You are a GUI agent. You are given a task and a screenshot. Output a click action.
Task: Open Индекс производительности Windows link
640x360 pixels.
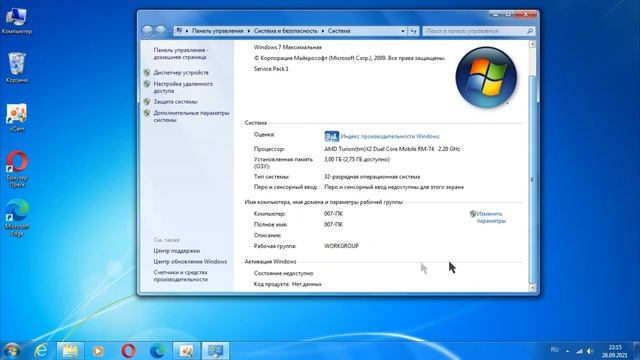[390, 136]
